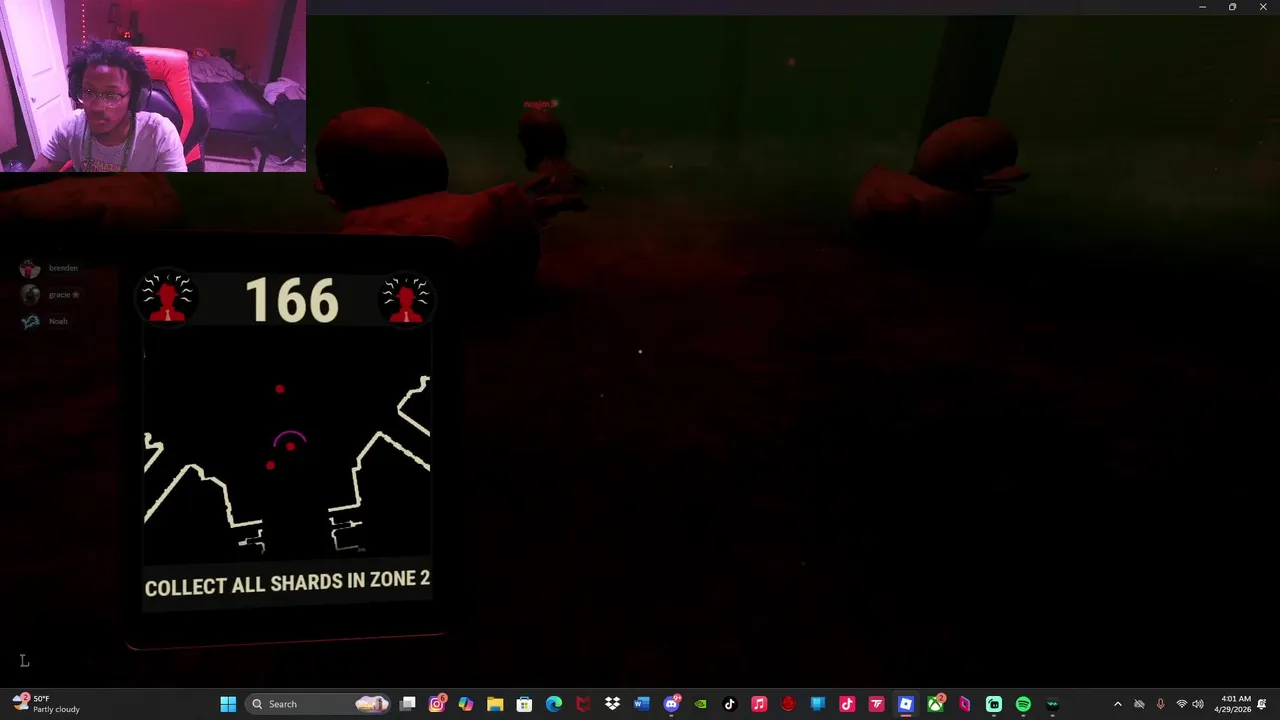Click the taskbar Search box

[318, 704]
